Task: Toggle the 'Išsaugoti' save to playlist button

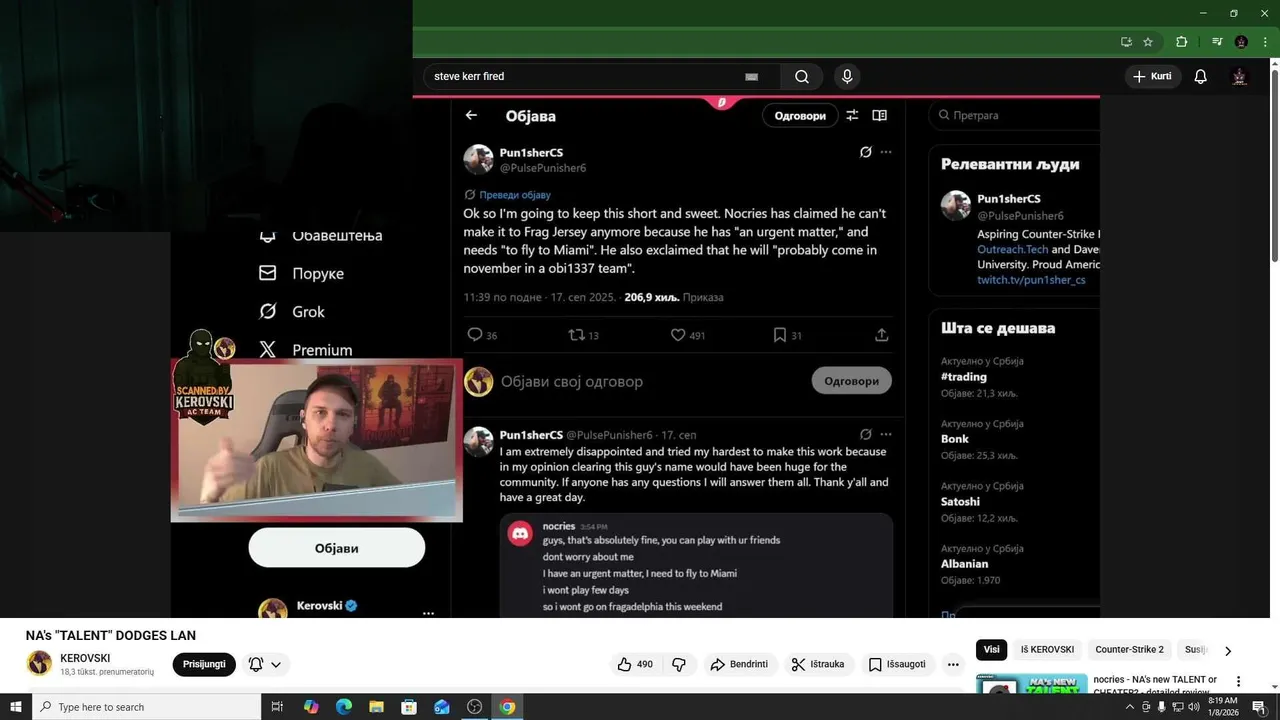Action: point(898,664)
